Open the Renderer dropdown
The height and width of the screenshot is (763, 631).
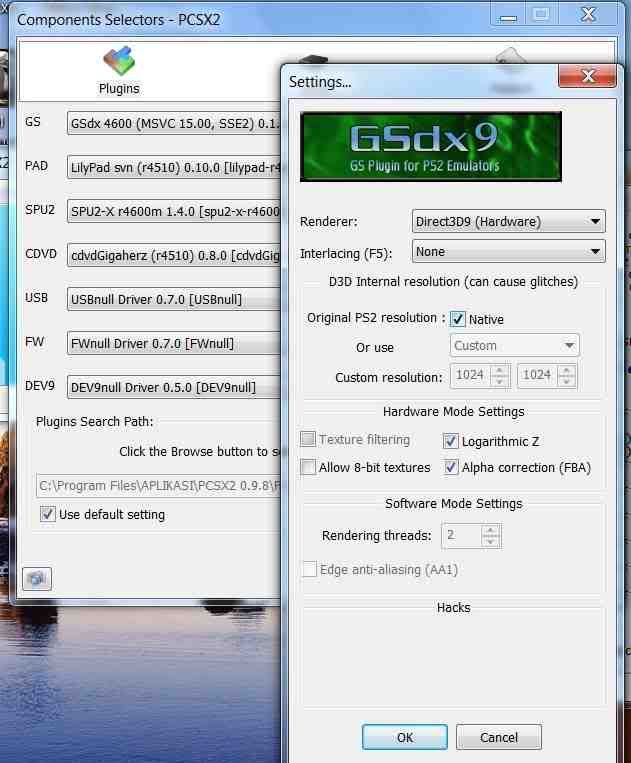(x=508, y=221)
